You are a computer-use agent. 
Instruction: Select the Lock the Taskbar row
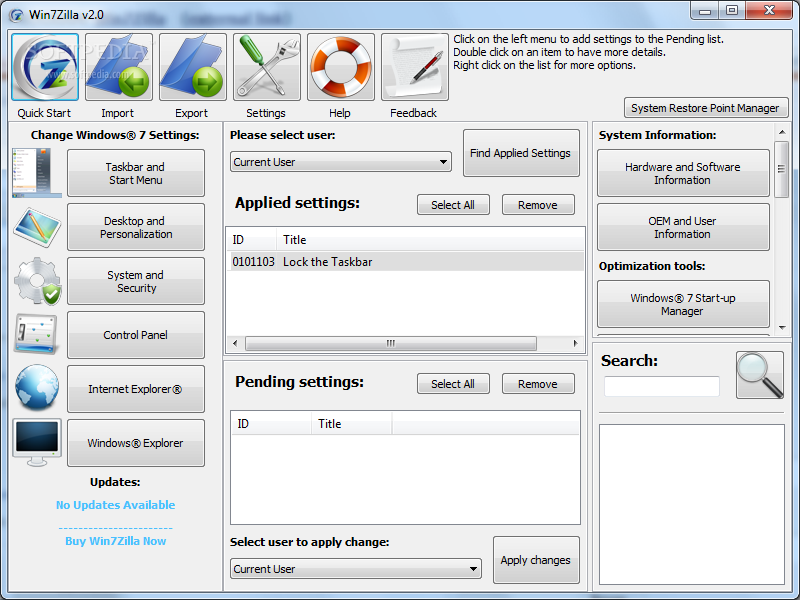(x=407, y=262)
